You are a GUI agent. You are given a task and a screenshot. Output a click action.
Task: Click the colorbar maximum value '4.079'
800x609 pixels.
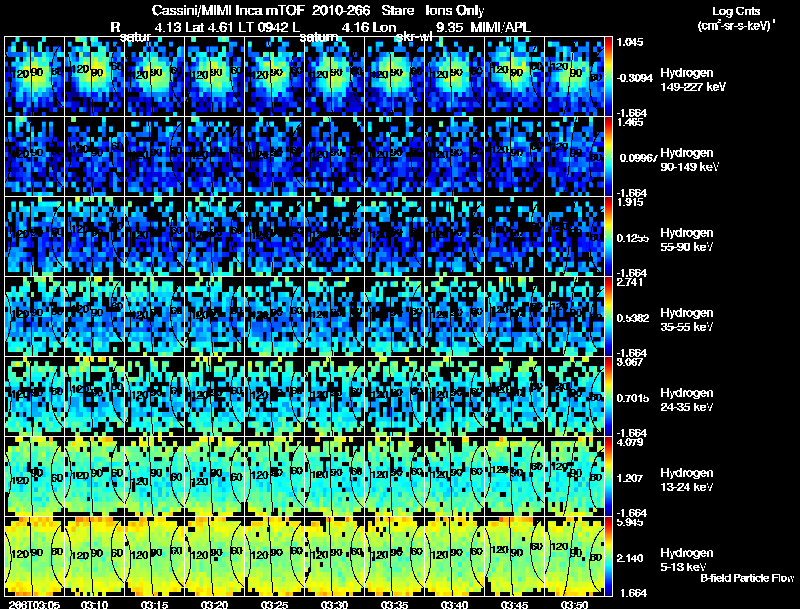[631, 443]
